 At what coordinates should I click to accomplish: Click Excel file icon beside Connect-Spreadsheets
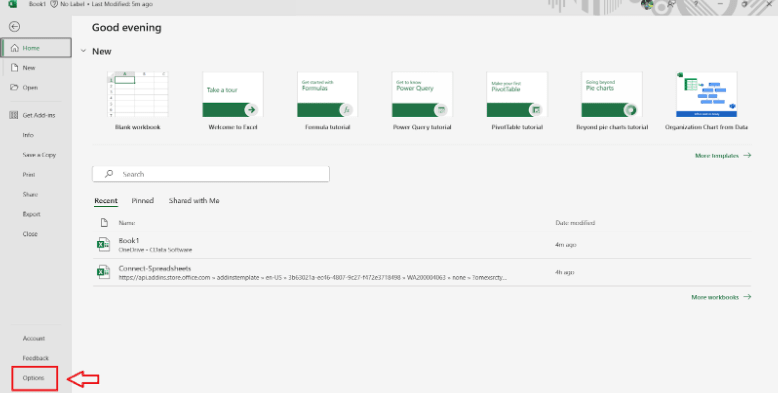pos(103,272)
